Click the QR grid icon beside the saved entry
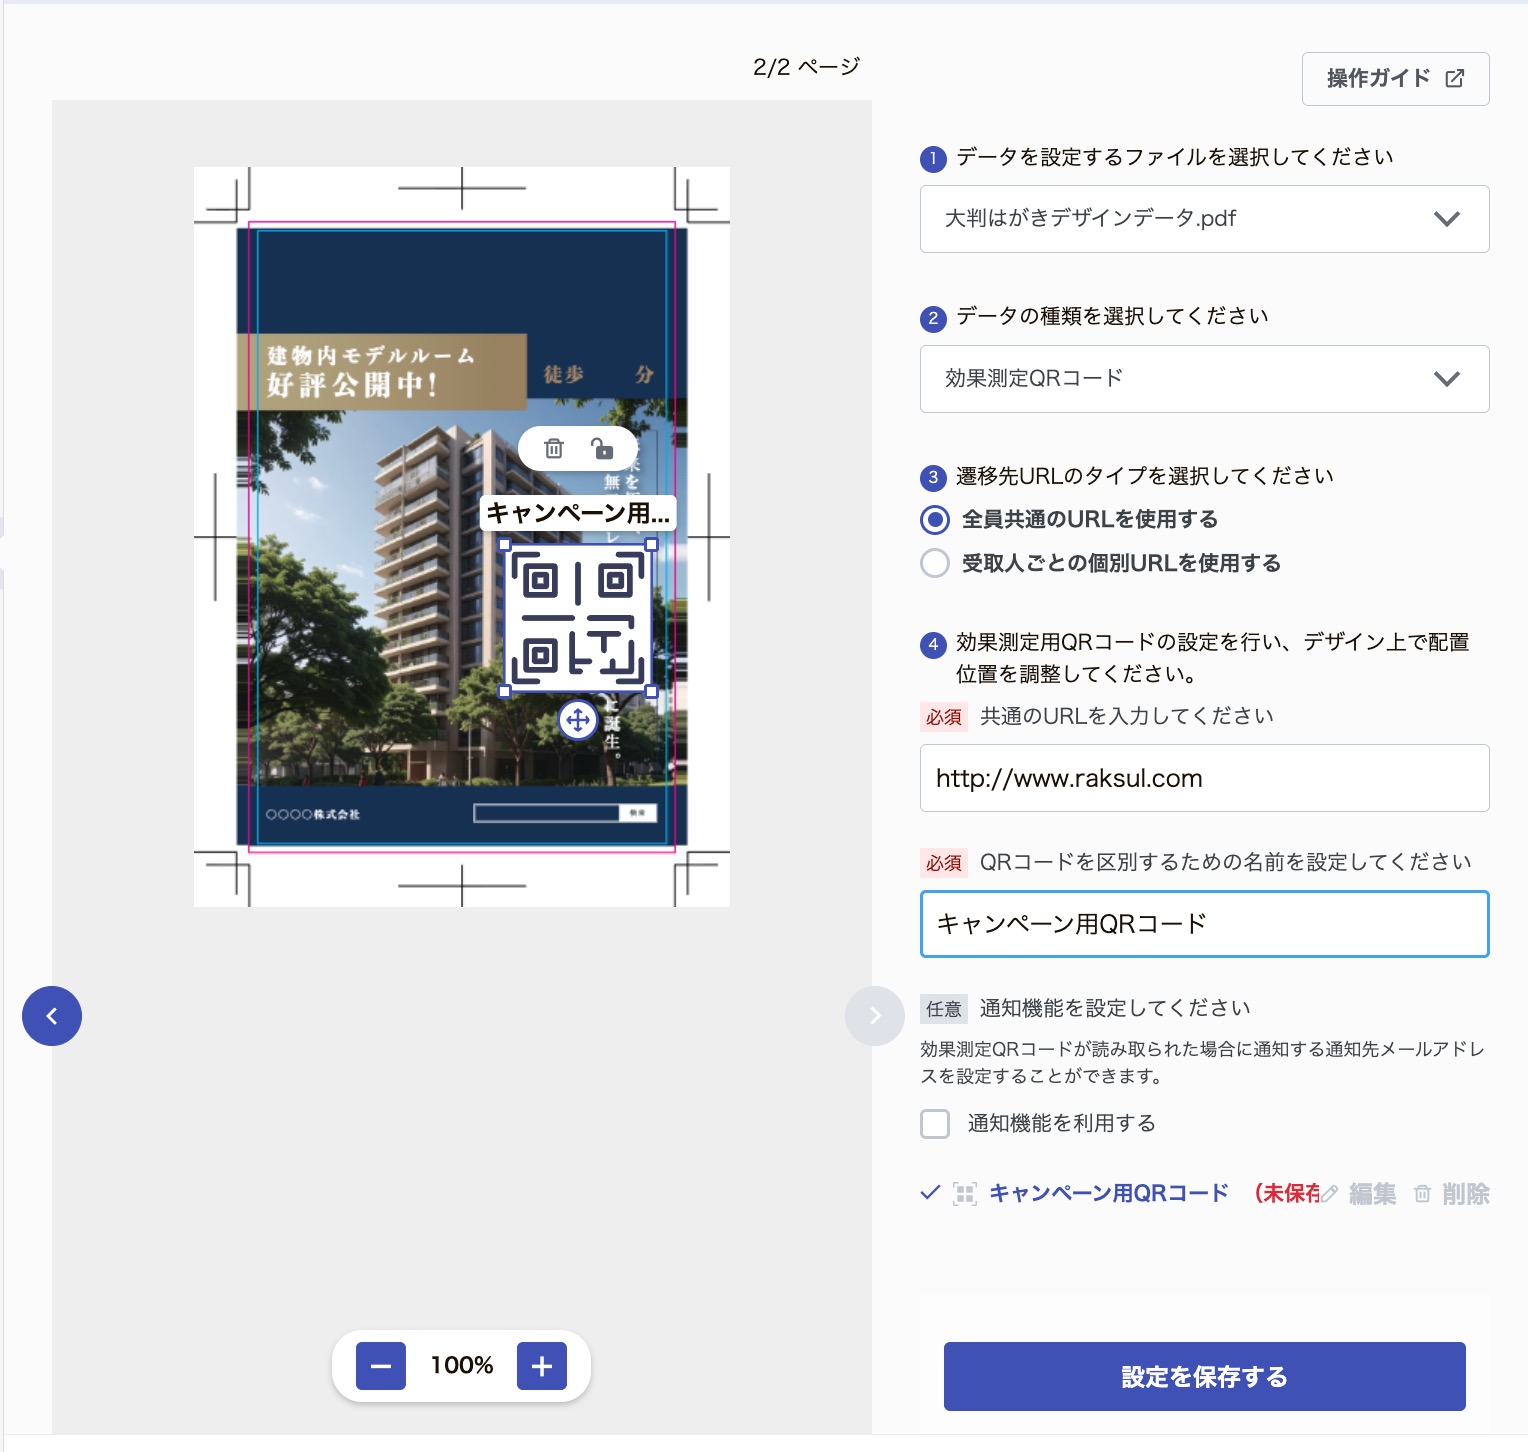 (965, 1193)
